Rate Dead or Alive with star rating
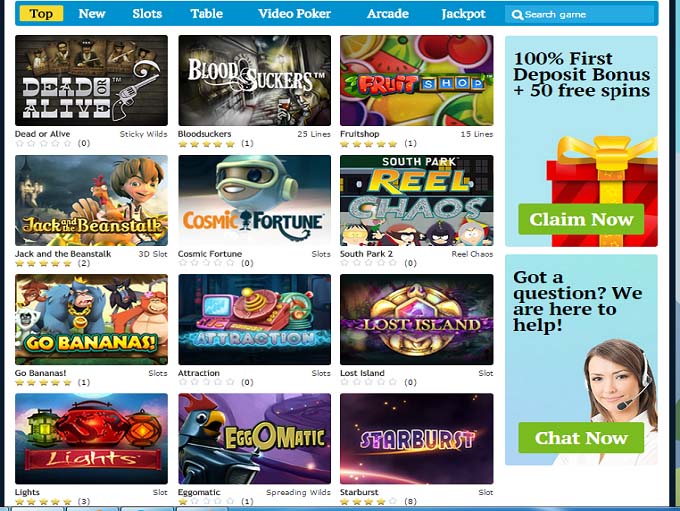 (x=43, y=143)
